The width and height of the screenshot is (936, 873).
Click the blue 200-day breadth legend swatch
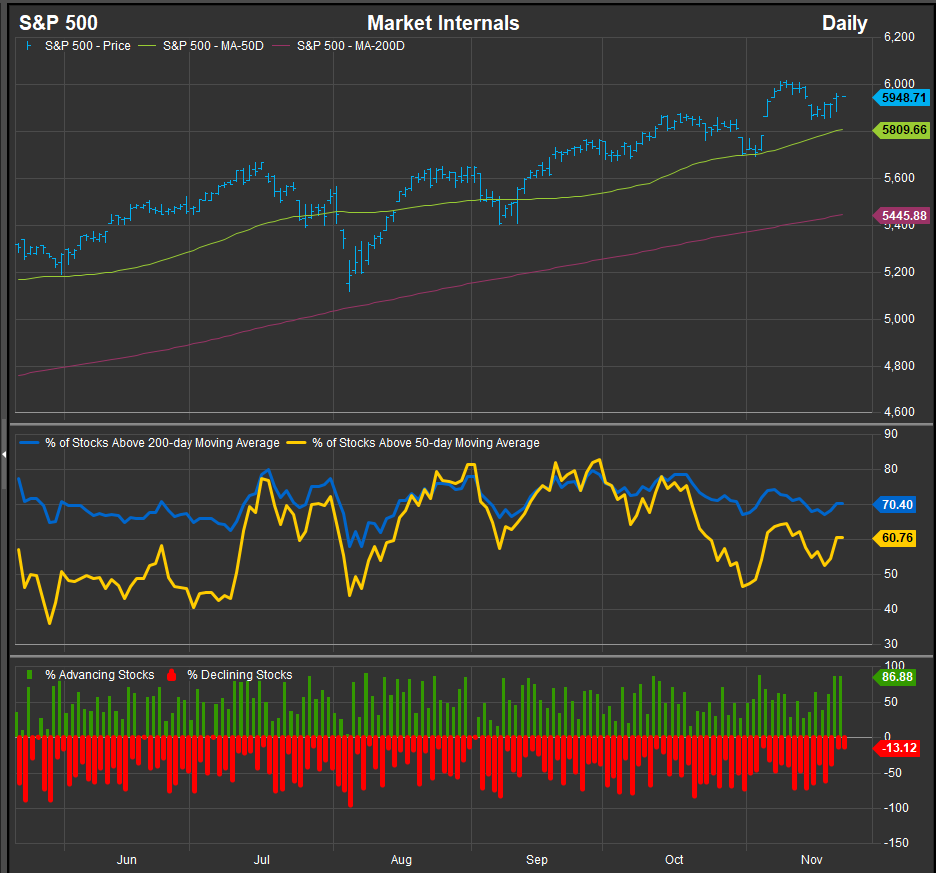29,443
